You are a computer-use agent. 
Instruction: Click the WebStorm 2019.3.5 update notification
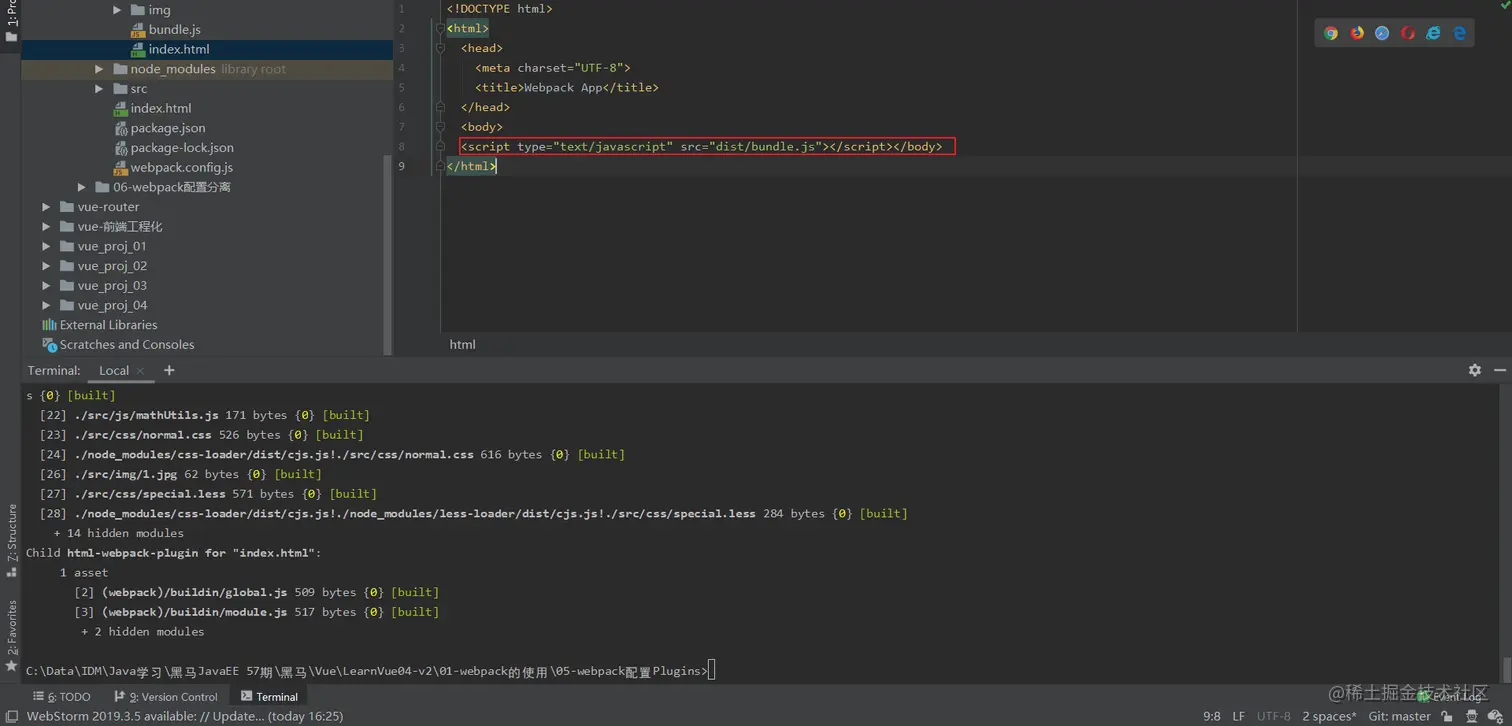click(x=184, y=716)
